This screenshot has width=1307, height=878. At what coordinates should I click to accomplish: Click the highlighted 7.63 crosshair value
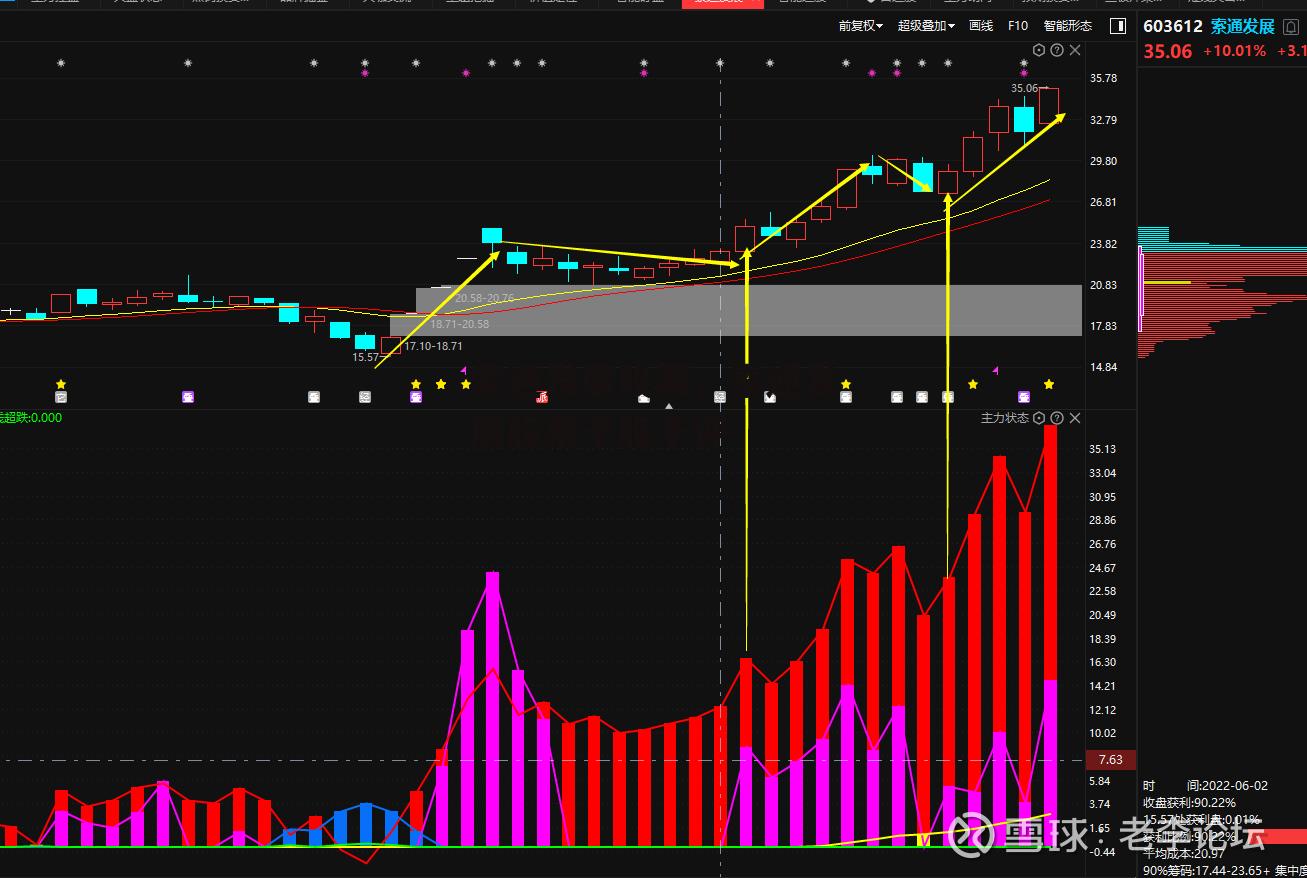(x=1110, y=760)
